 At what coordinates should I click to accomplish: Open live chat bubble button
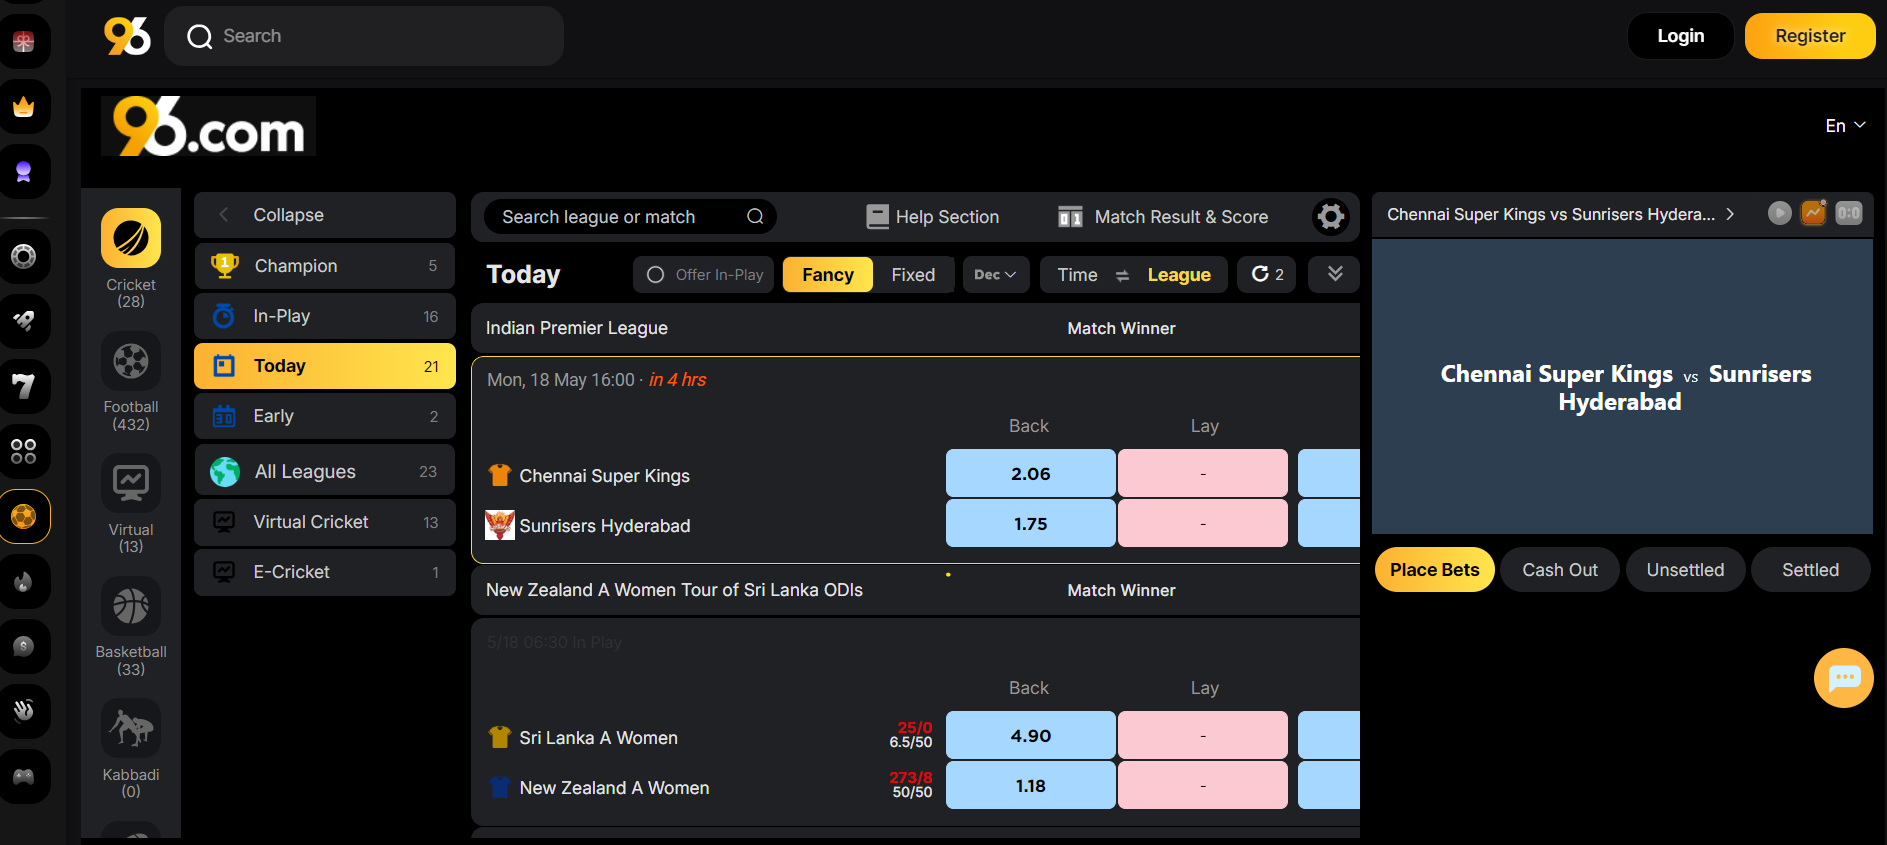coord(1844,678)
